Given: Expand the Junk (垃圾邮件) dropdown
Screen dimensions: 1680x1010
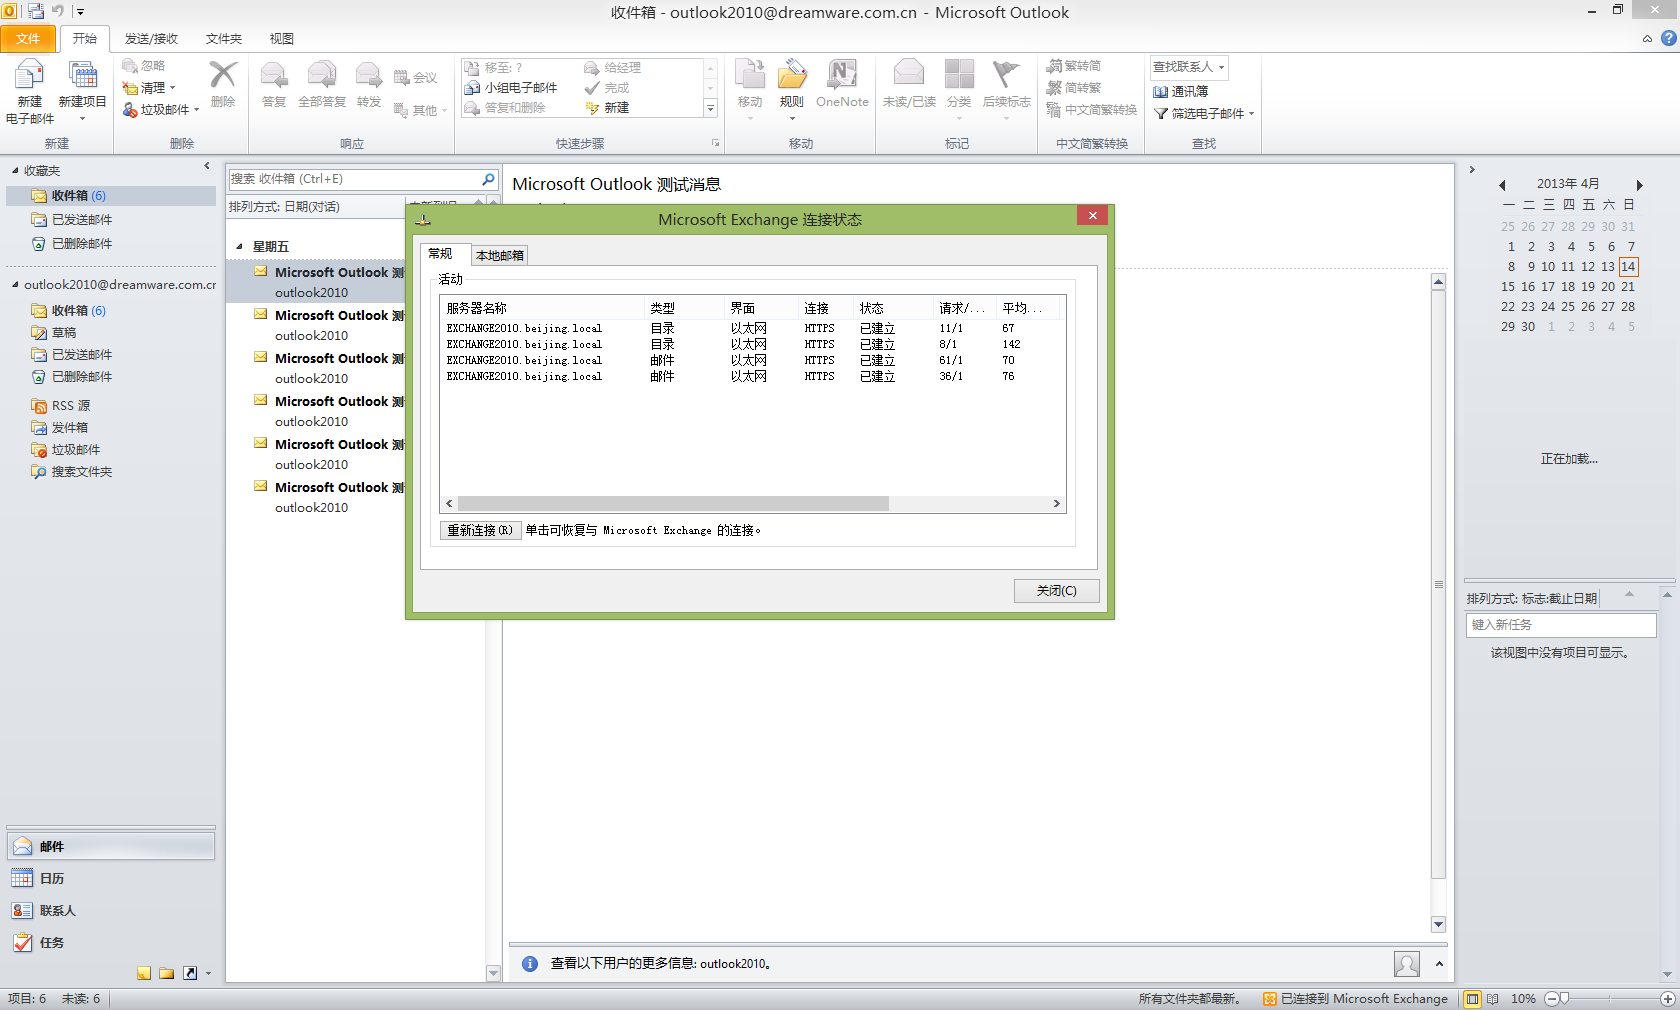Looking at the screenshot, I should click(196, 110).
